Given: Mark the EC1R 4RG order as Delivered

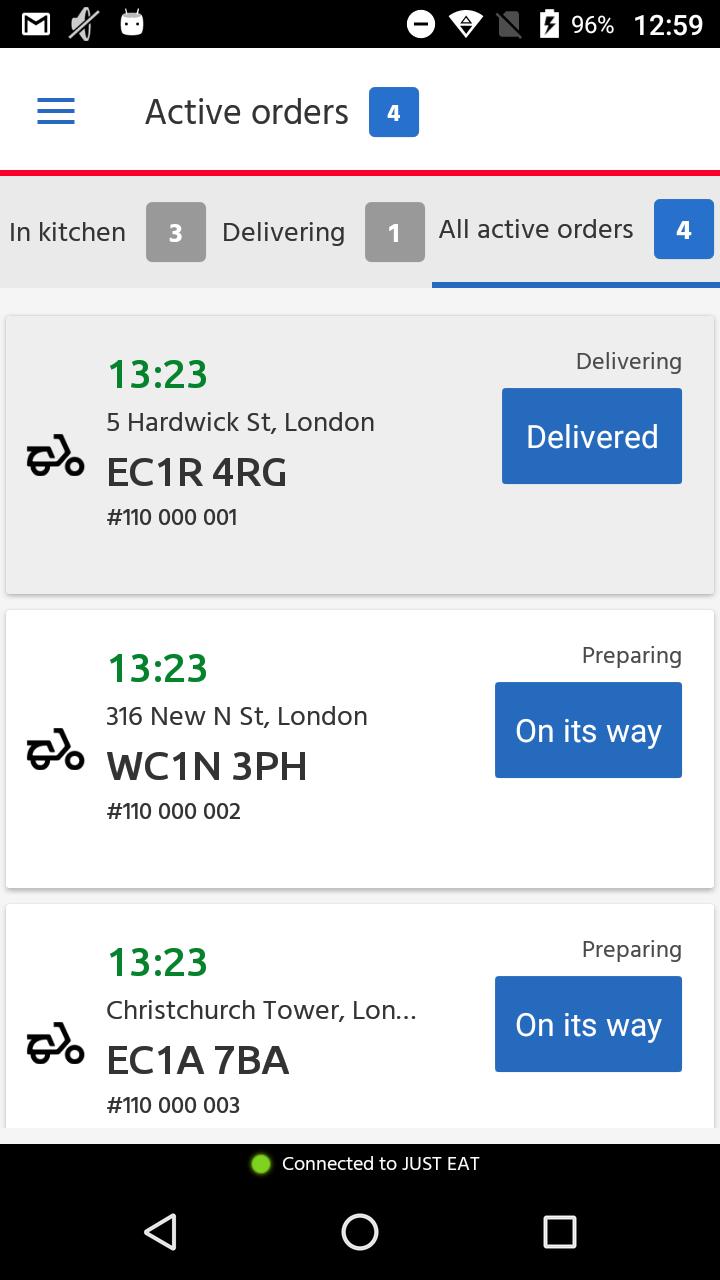Looking at the screenshot, I should (592, 436).
